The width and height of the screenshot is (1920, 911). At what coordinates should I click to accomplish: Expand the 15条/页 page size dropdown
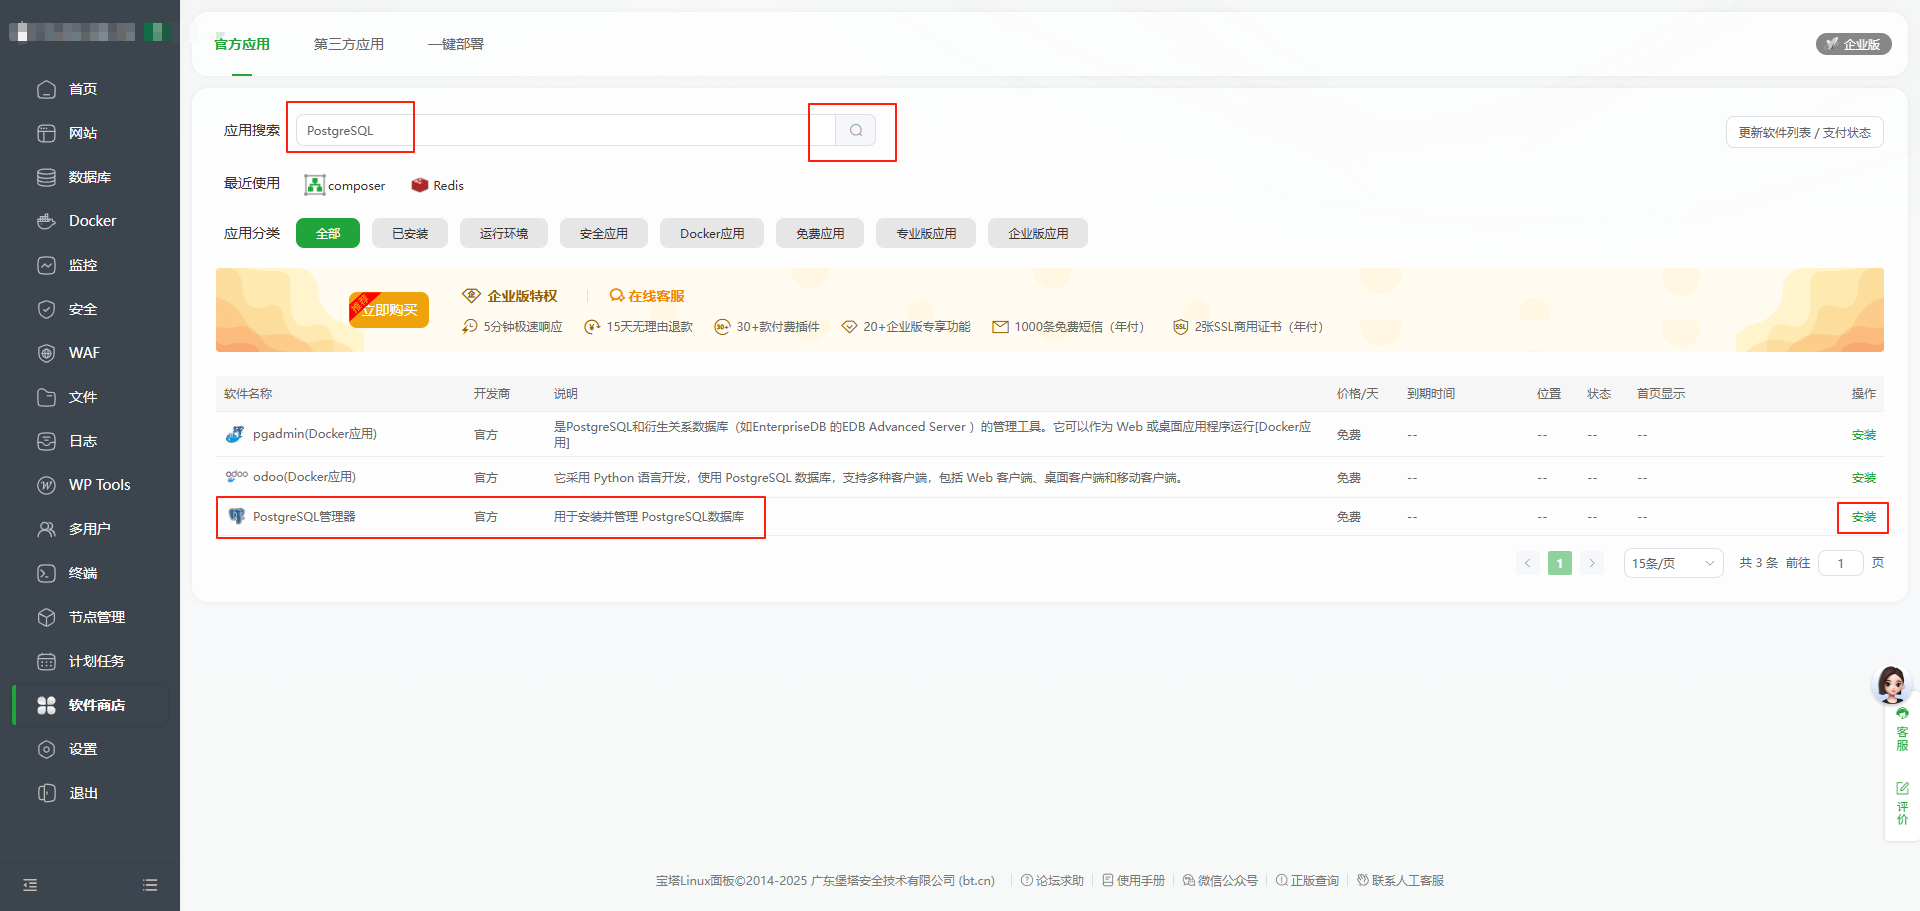pos(1673,563)
